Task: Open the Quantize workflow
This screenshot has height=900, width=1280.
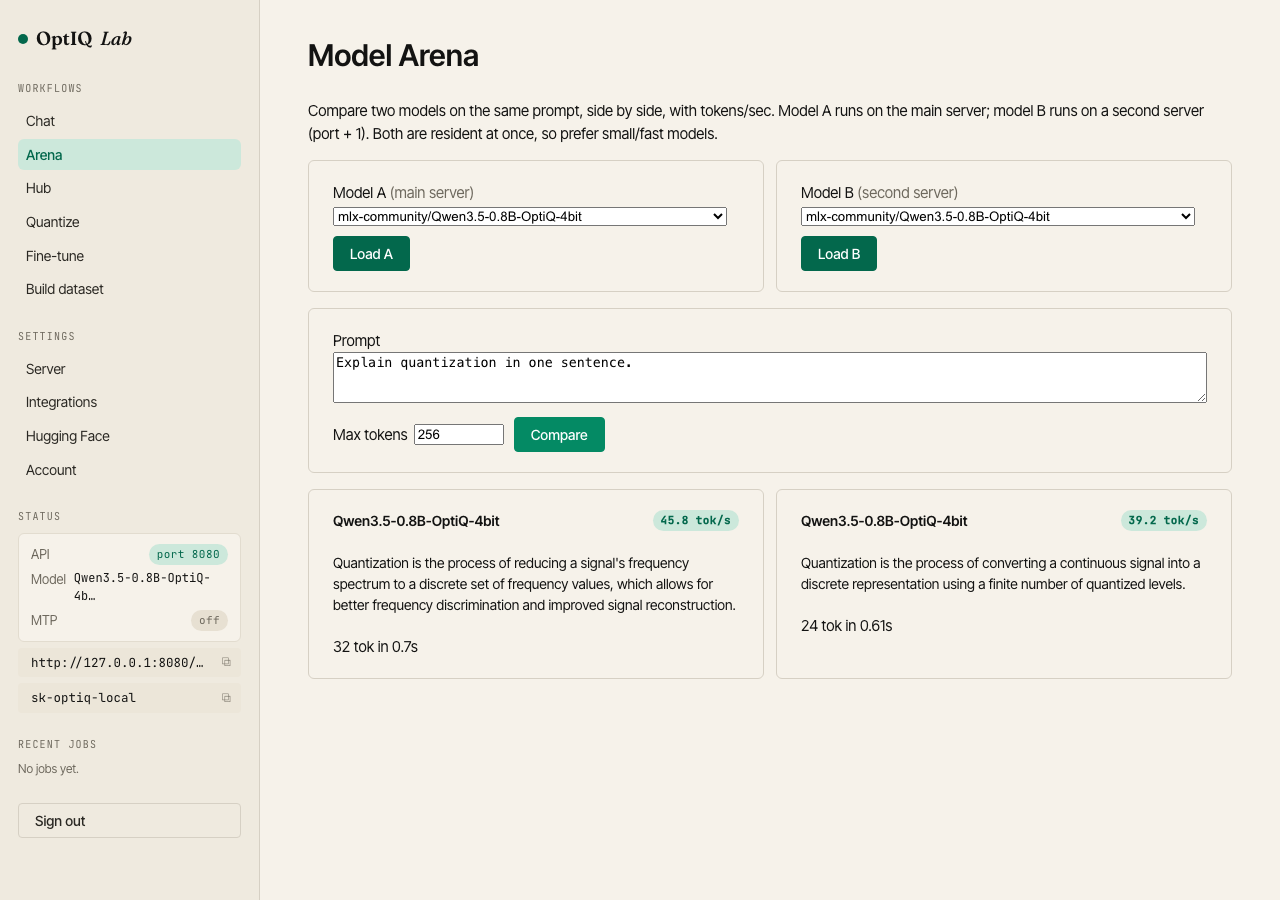Action: pyautogui.click(x=129, y=222)
